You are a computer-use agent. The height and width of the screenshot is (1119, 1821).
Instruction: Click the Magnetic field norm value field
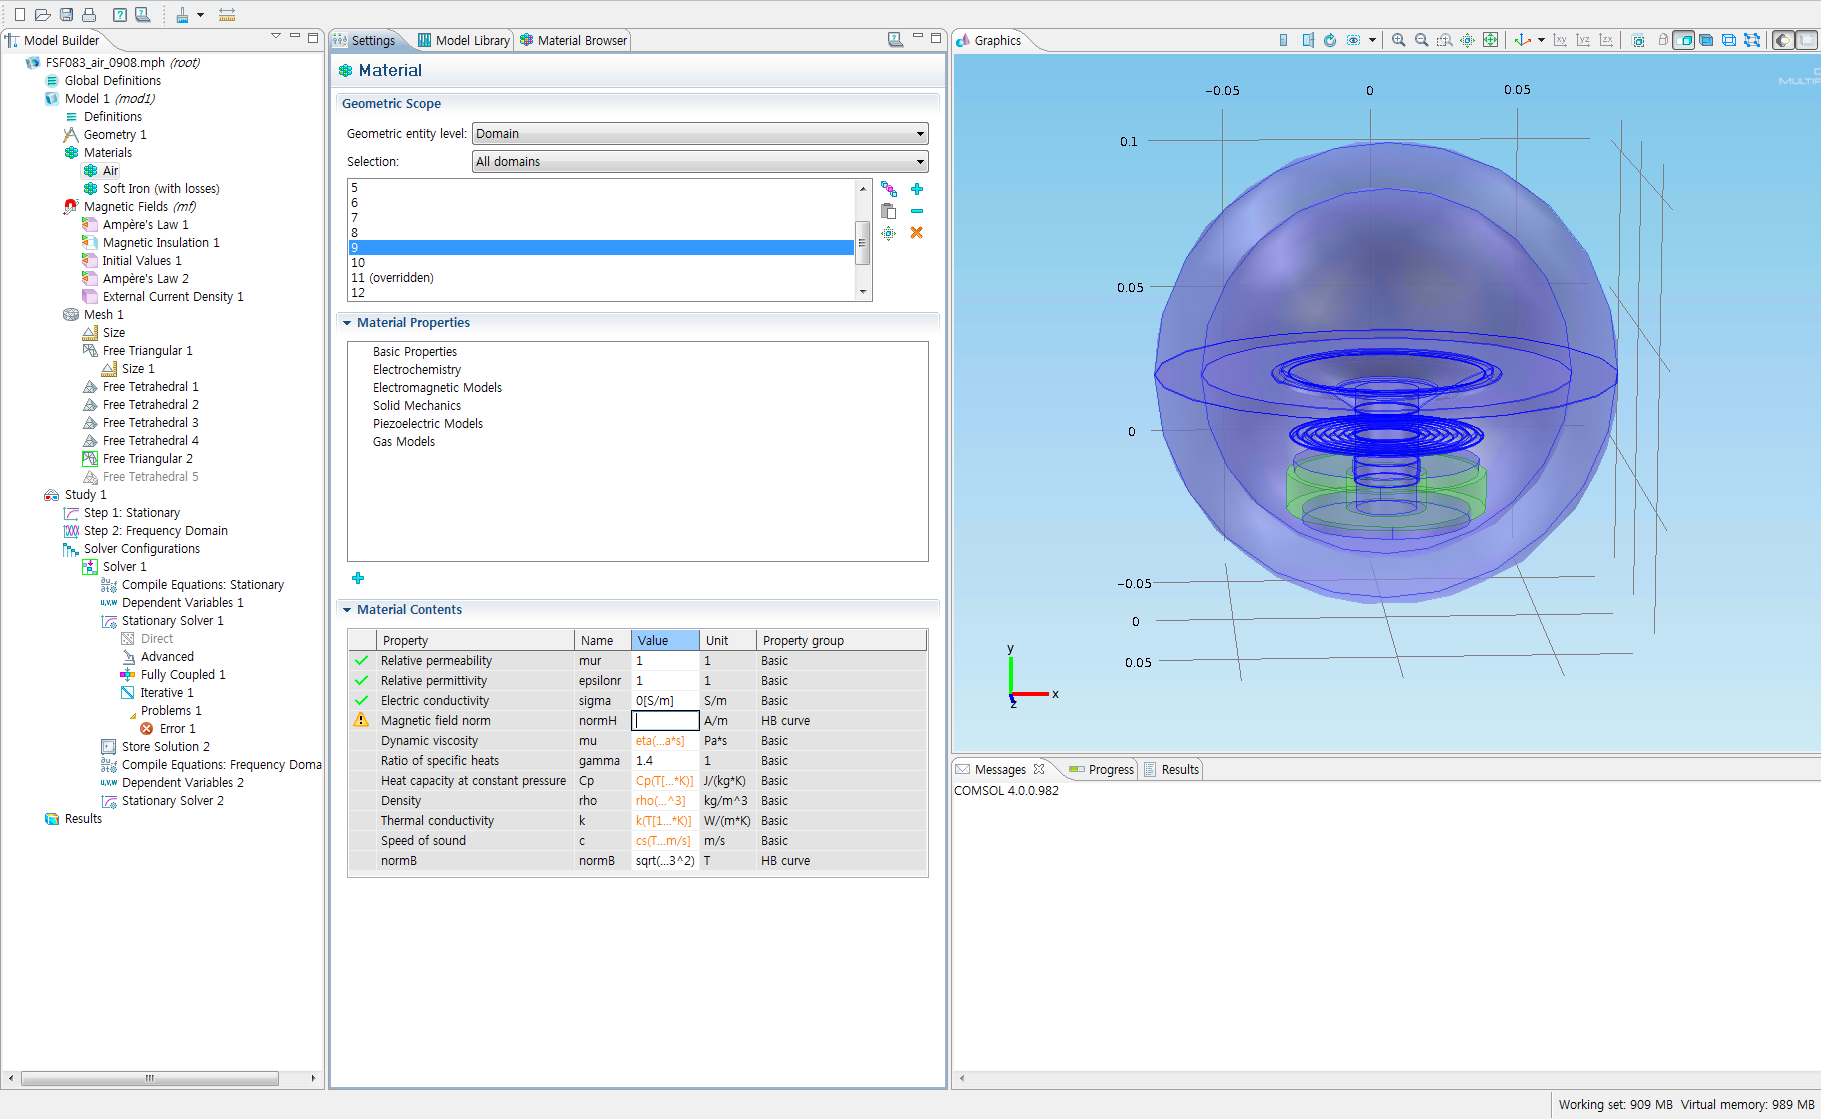click(665, 721)
